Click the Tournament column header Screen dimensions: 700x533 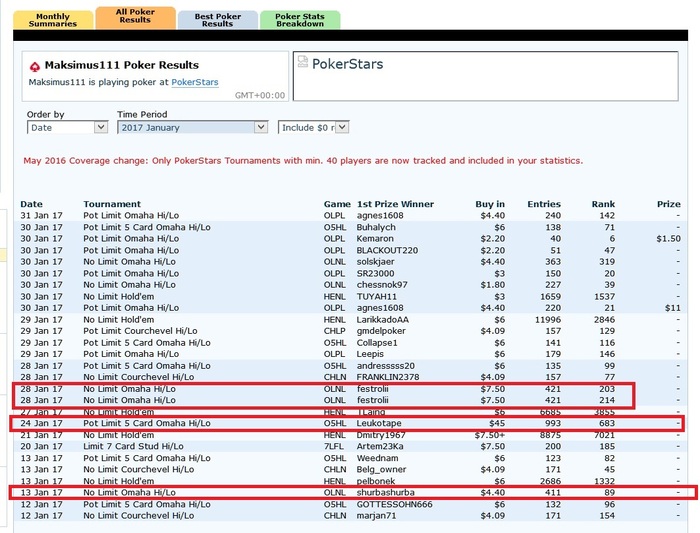(x=111, y=204)
